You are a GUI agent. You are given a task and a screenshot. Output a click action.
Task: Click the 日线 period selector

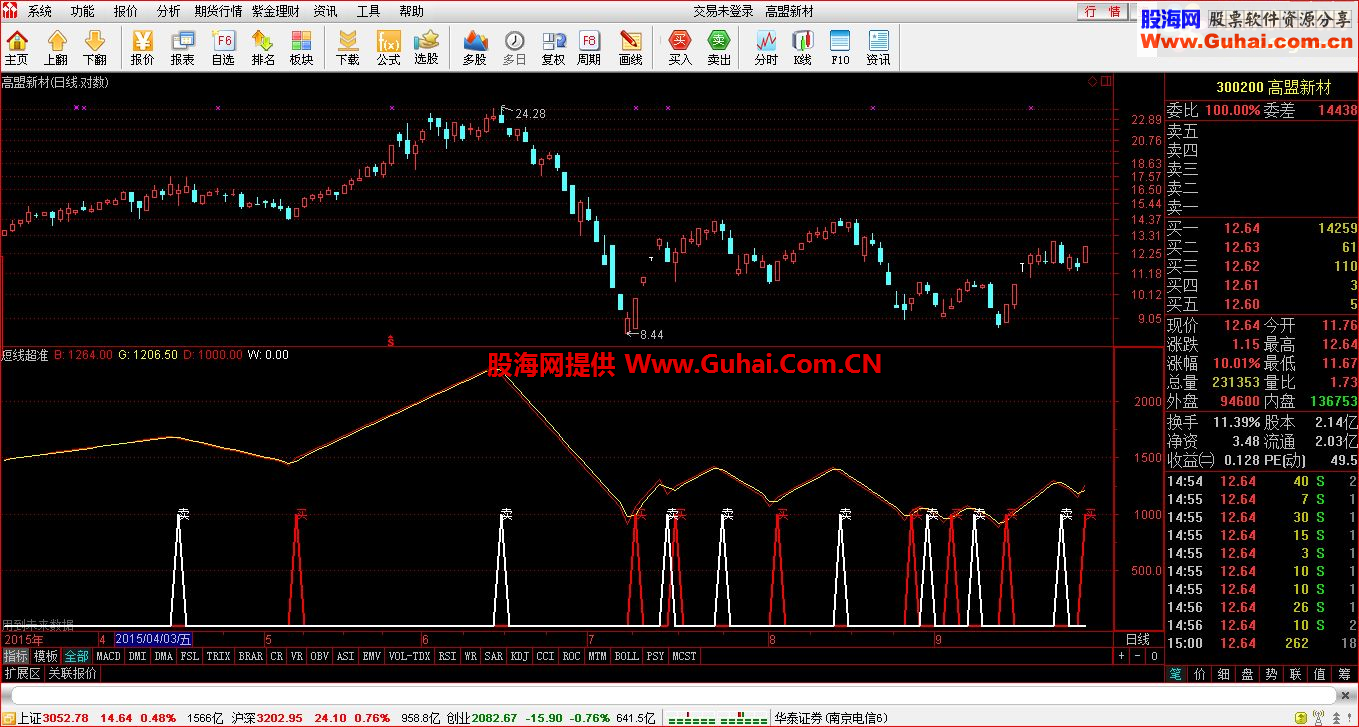tap(1138, 639)
